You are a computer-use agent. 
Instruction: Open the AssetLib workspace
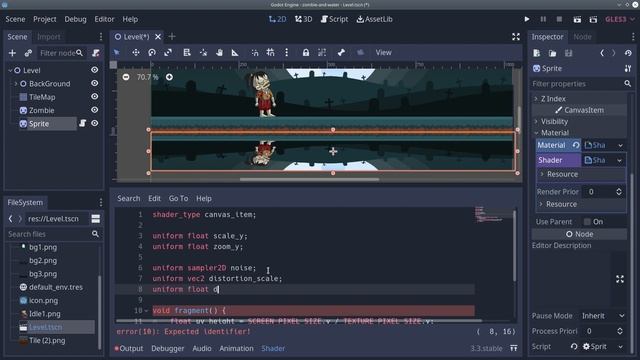point(374,19)
